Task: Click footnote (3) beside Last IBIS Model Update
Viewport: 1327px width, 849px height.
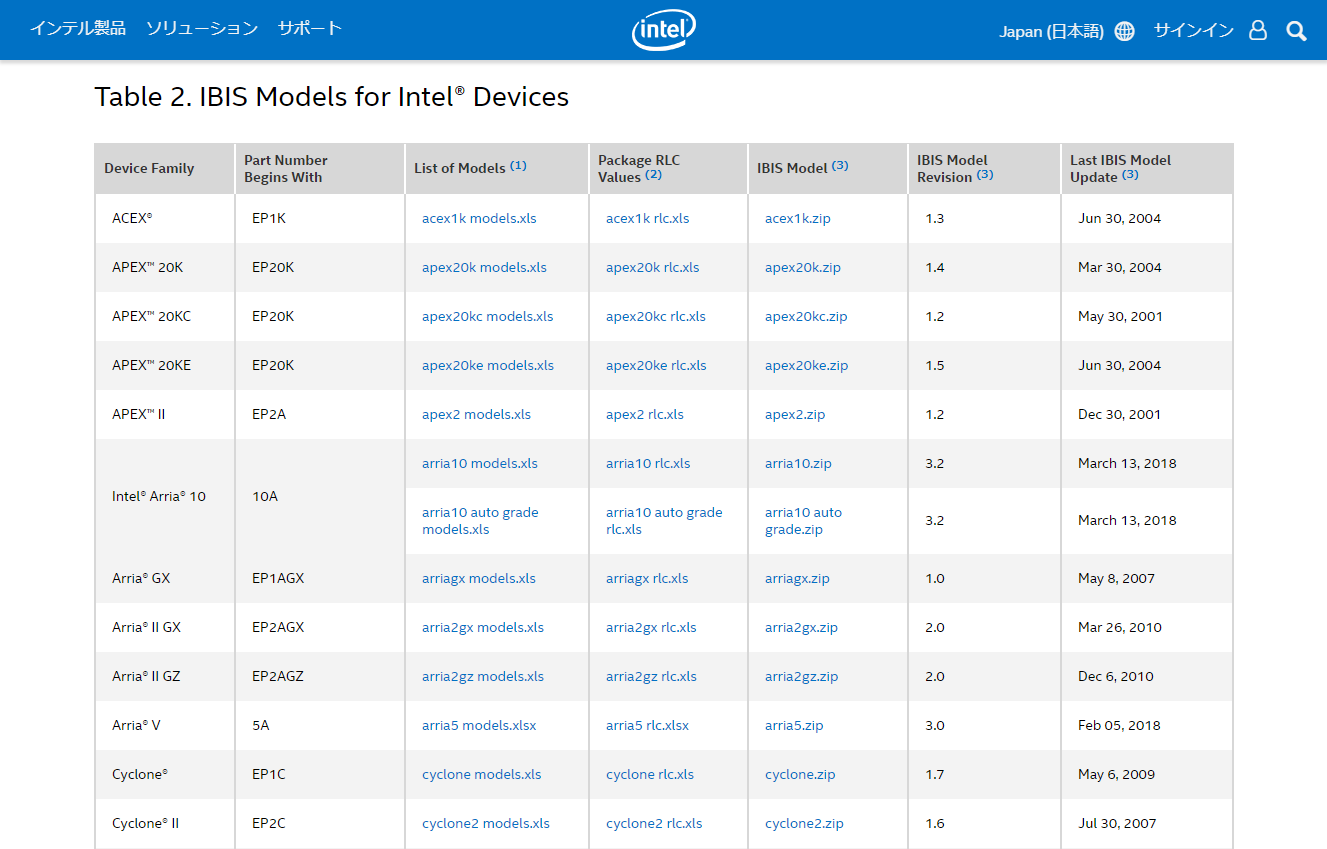Action: [1130, 174]
